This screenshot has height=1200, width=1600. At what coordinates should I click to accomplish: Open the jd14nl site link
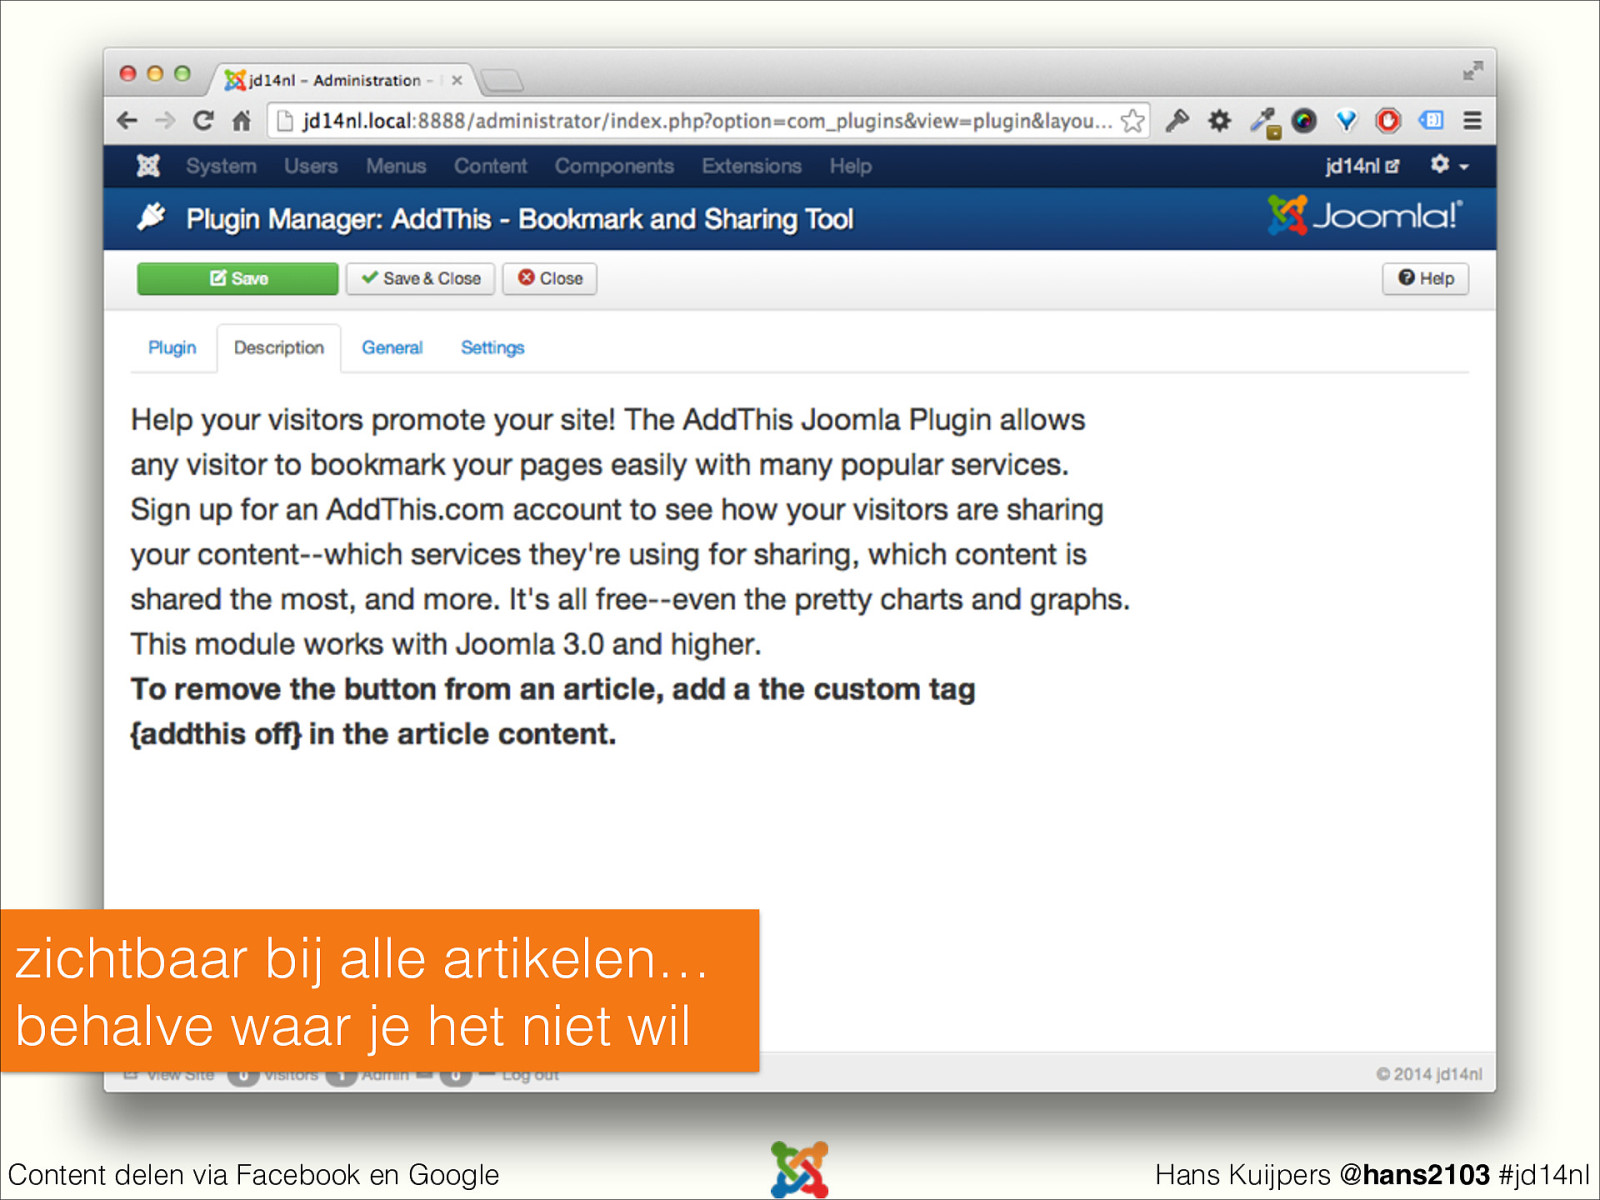coord(1362,166)
